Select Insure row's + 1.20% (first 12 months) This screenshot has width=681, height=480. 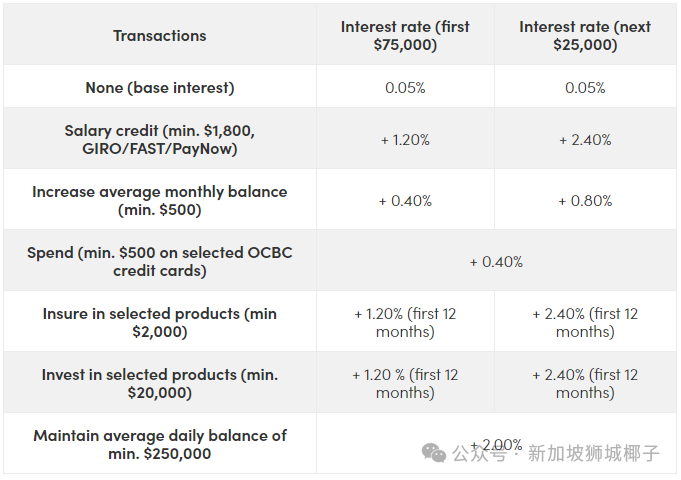click(x=405, y=322)
